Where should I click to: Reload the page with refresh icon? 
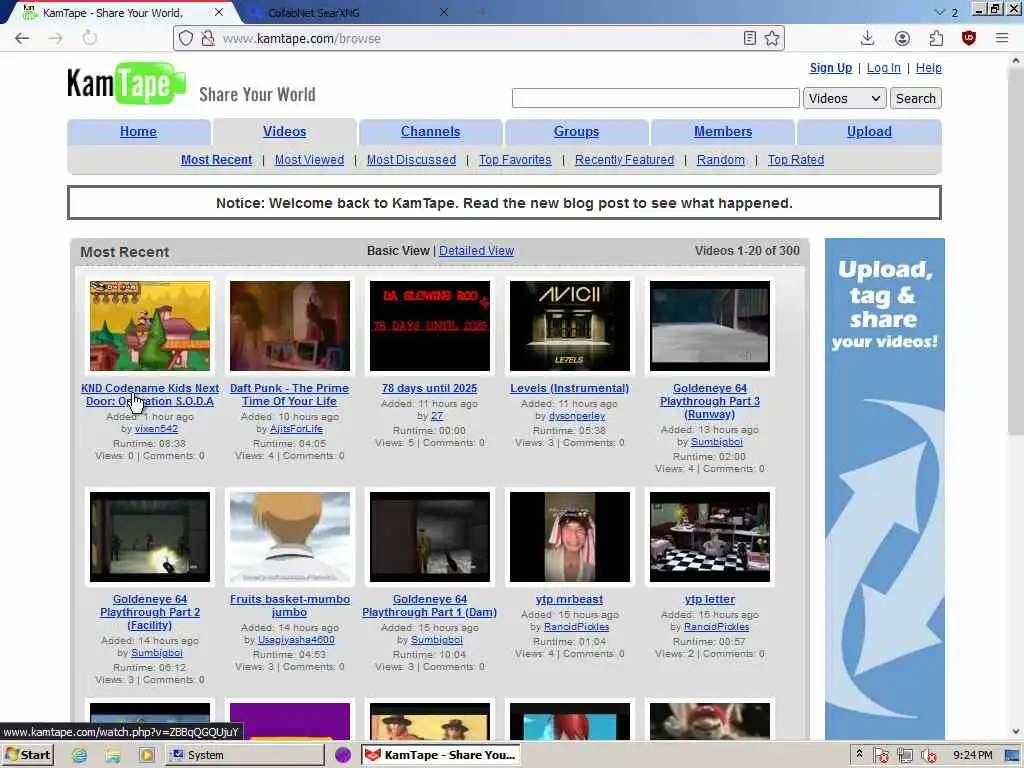(x=89, y=38)
